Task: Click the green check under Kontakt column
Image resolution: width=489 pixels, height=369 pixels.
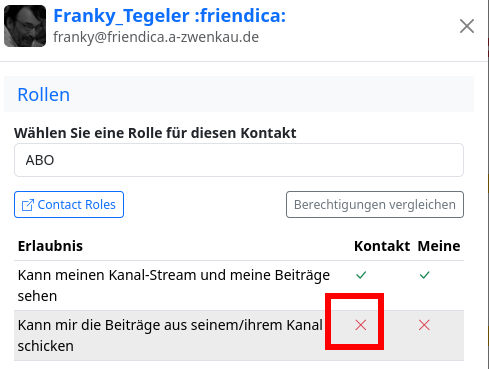Action: pyautogui.click(x=361, y=275)
